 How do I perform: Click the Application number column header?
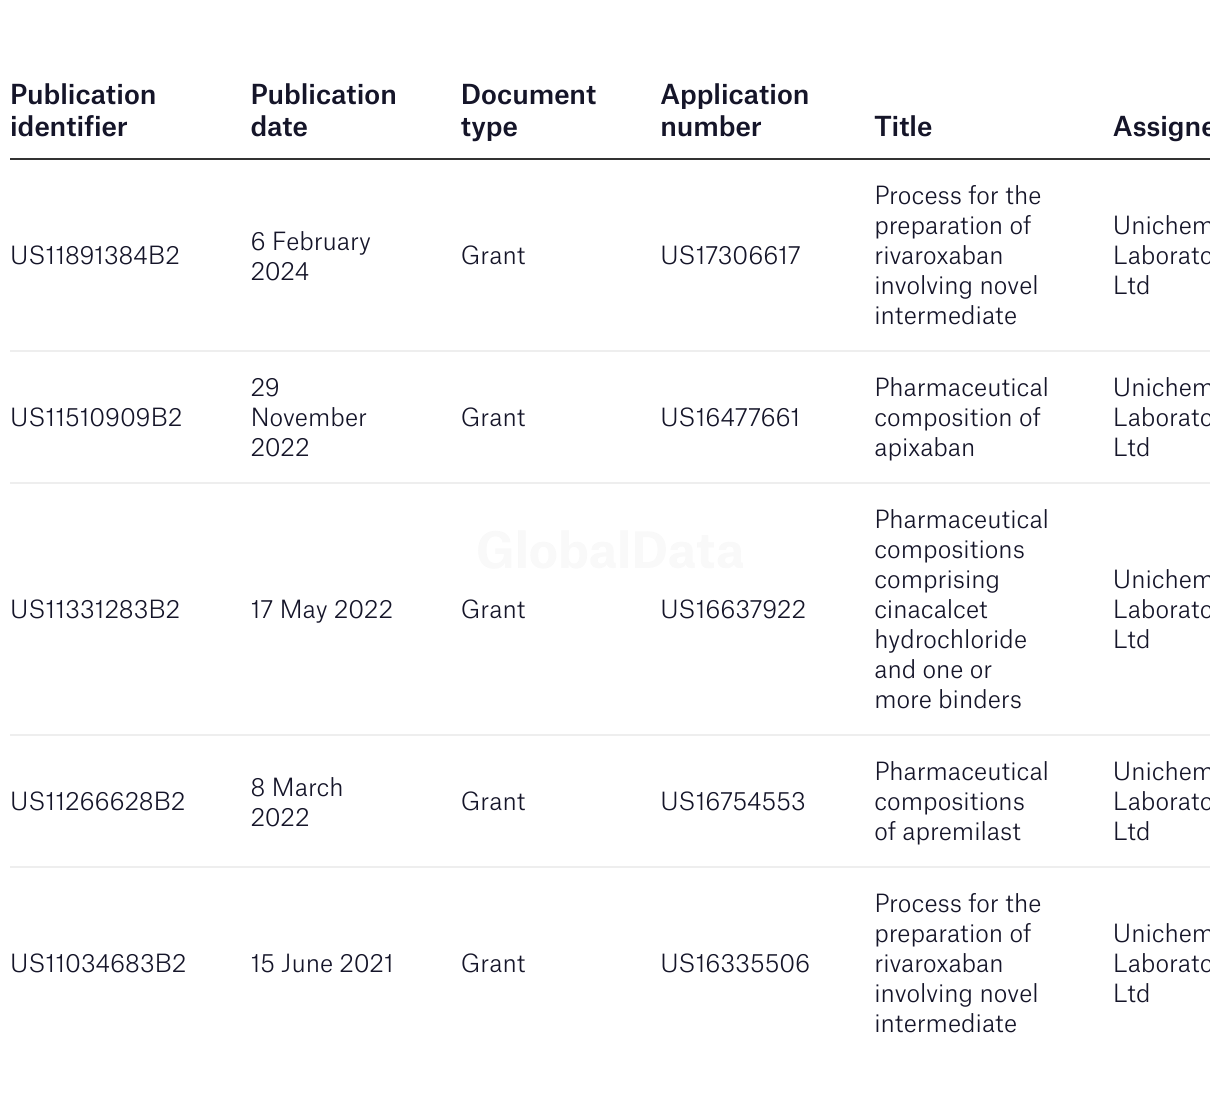pyautogui.click(x=735, y=111)
